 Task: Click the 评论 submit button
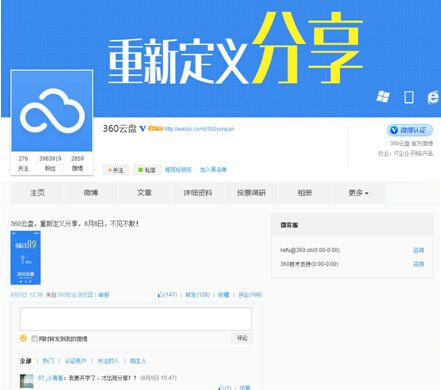(242, 338)
